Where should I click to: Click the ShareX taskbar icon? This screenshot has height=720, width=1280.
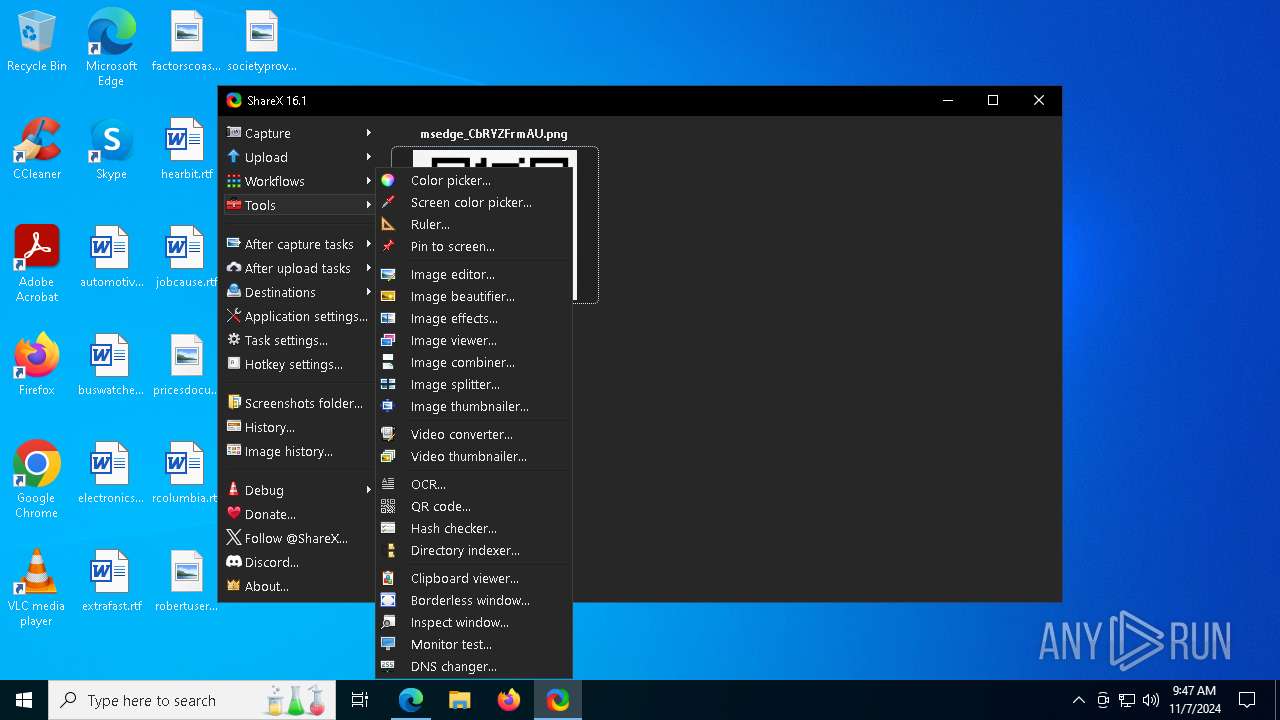tap(558, 700)
